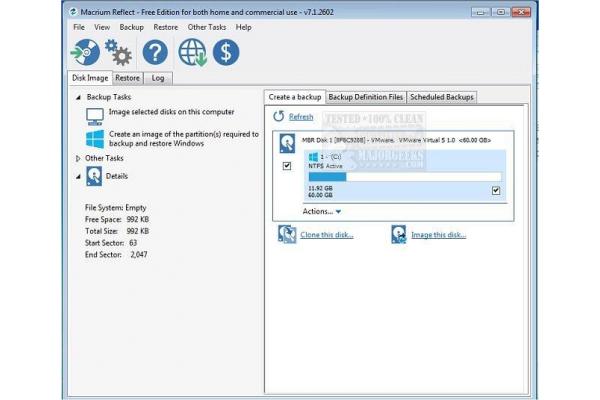The image size is (600, 400).
Task: Open the Backup Definition Files tab
Action: 365,97
